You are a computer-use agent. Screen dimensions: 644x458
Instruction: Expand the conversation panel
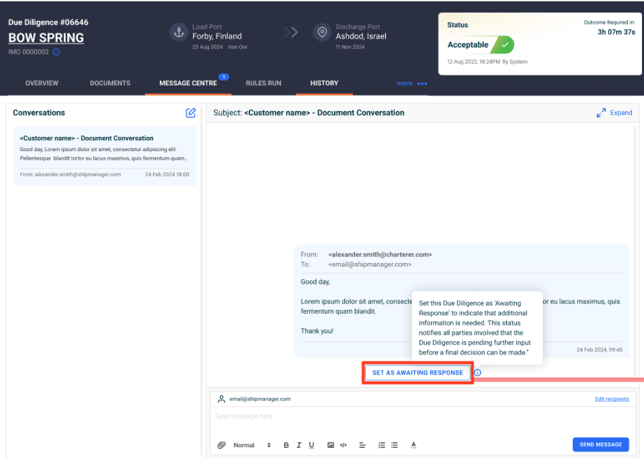click(x=614, y=113)
